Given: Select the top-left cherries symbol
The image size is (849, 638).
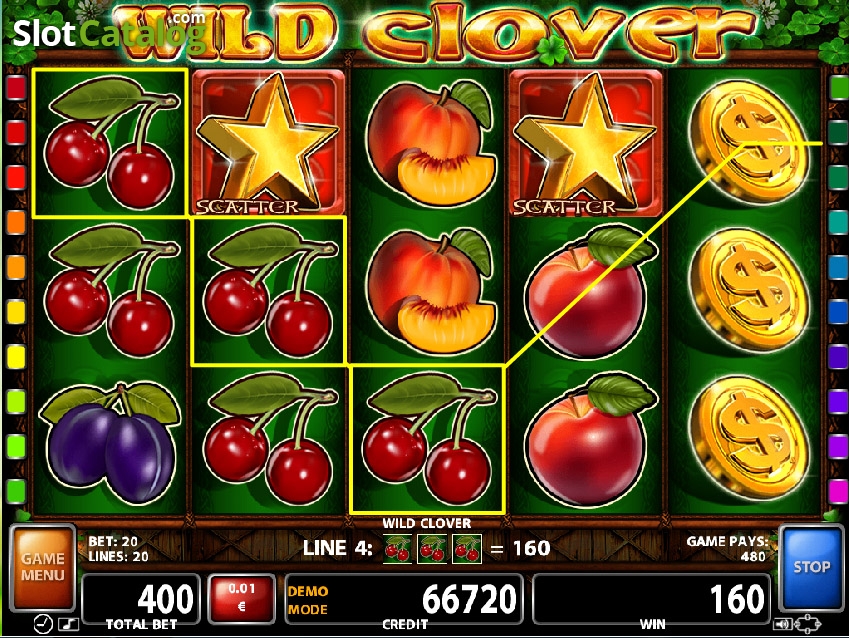Looking at the screenshot, I should click(x=110, y=143).
